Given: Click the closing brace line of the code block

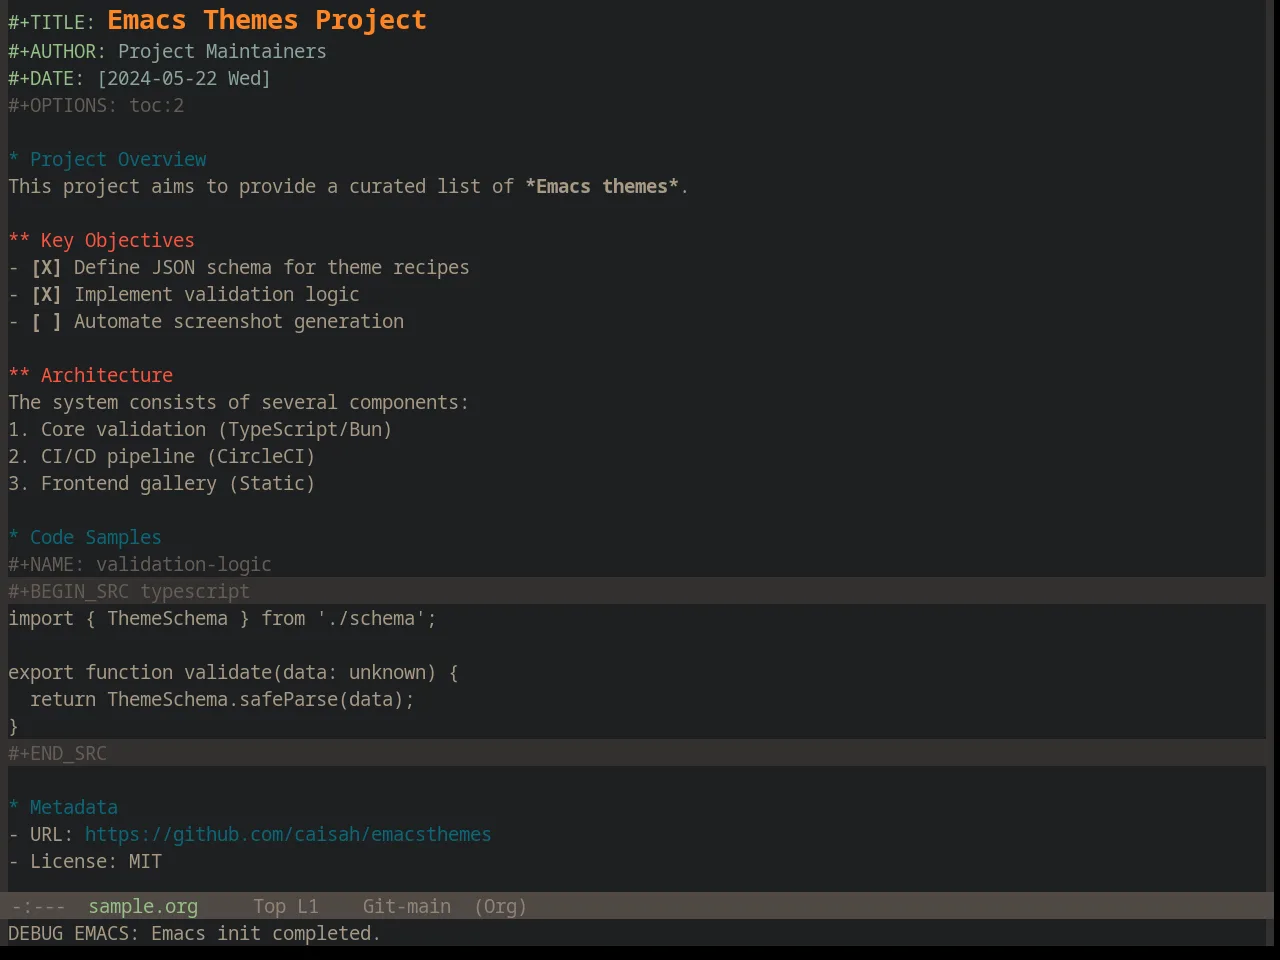Looking at the screenshot, I should point(14,726).
